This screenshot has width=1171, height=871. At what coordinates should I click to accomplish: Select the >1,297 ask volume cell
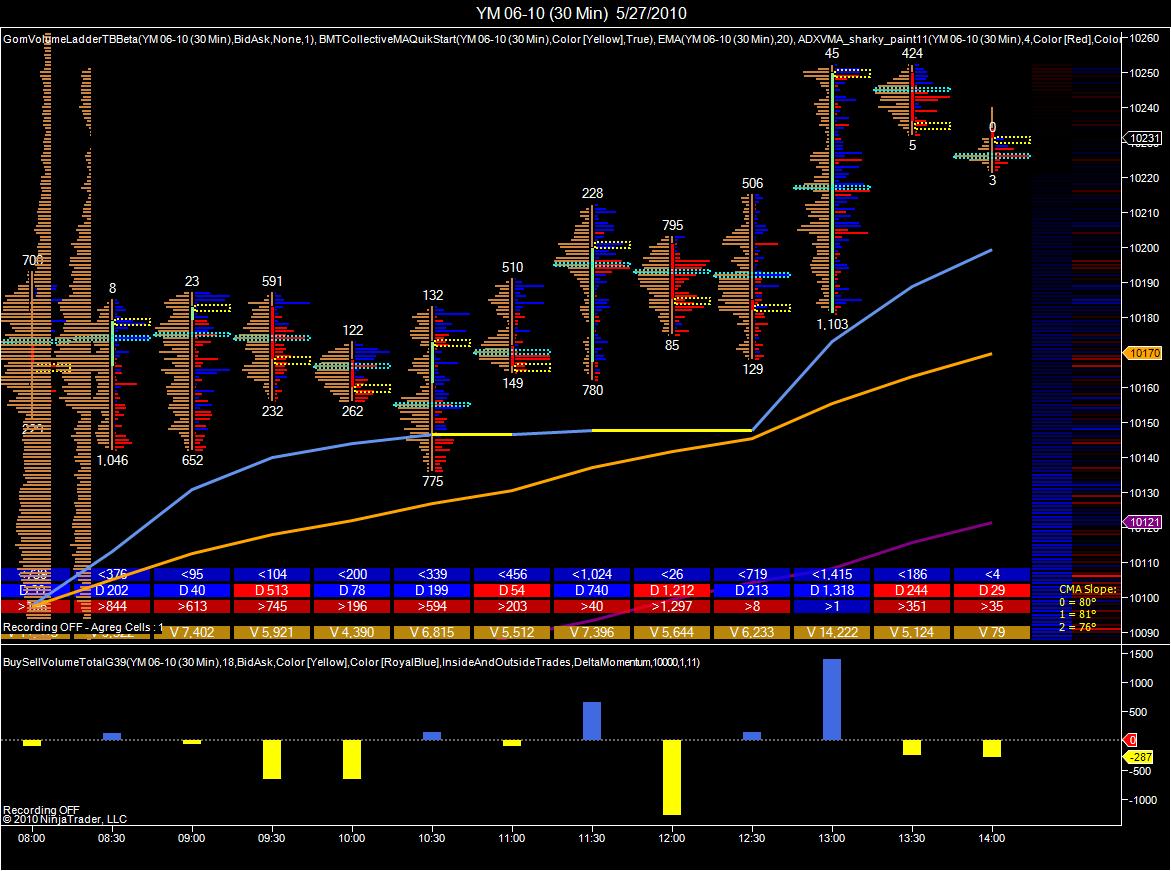pos(671,606)
